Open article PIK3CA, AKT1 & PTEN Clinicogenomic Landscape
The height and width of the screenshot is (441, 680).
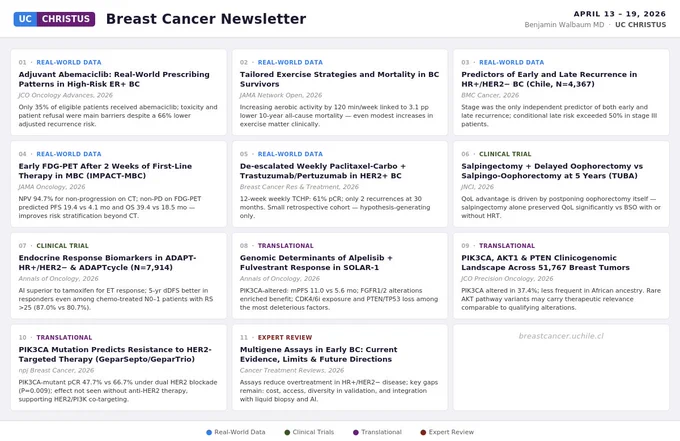(545, 262)
